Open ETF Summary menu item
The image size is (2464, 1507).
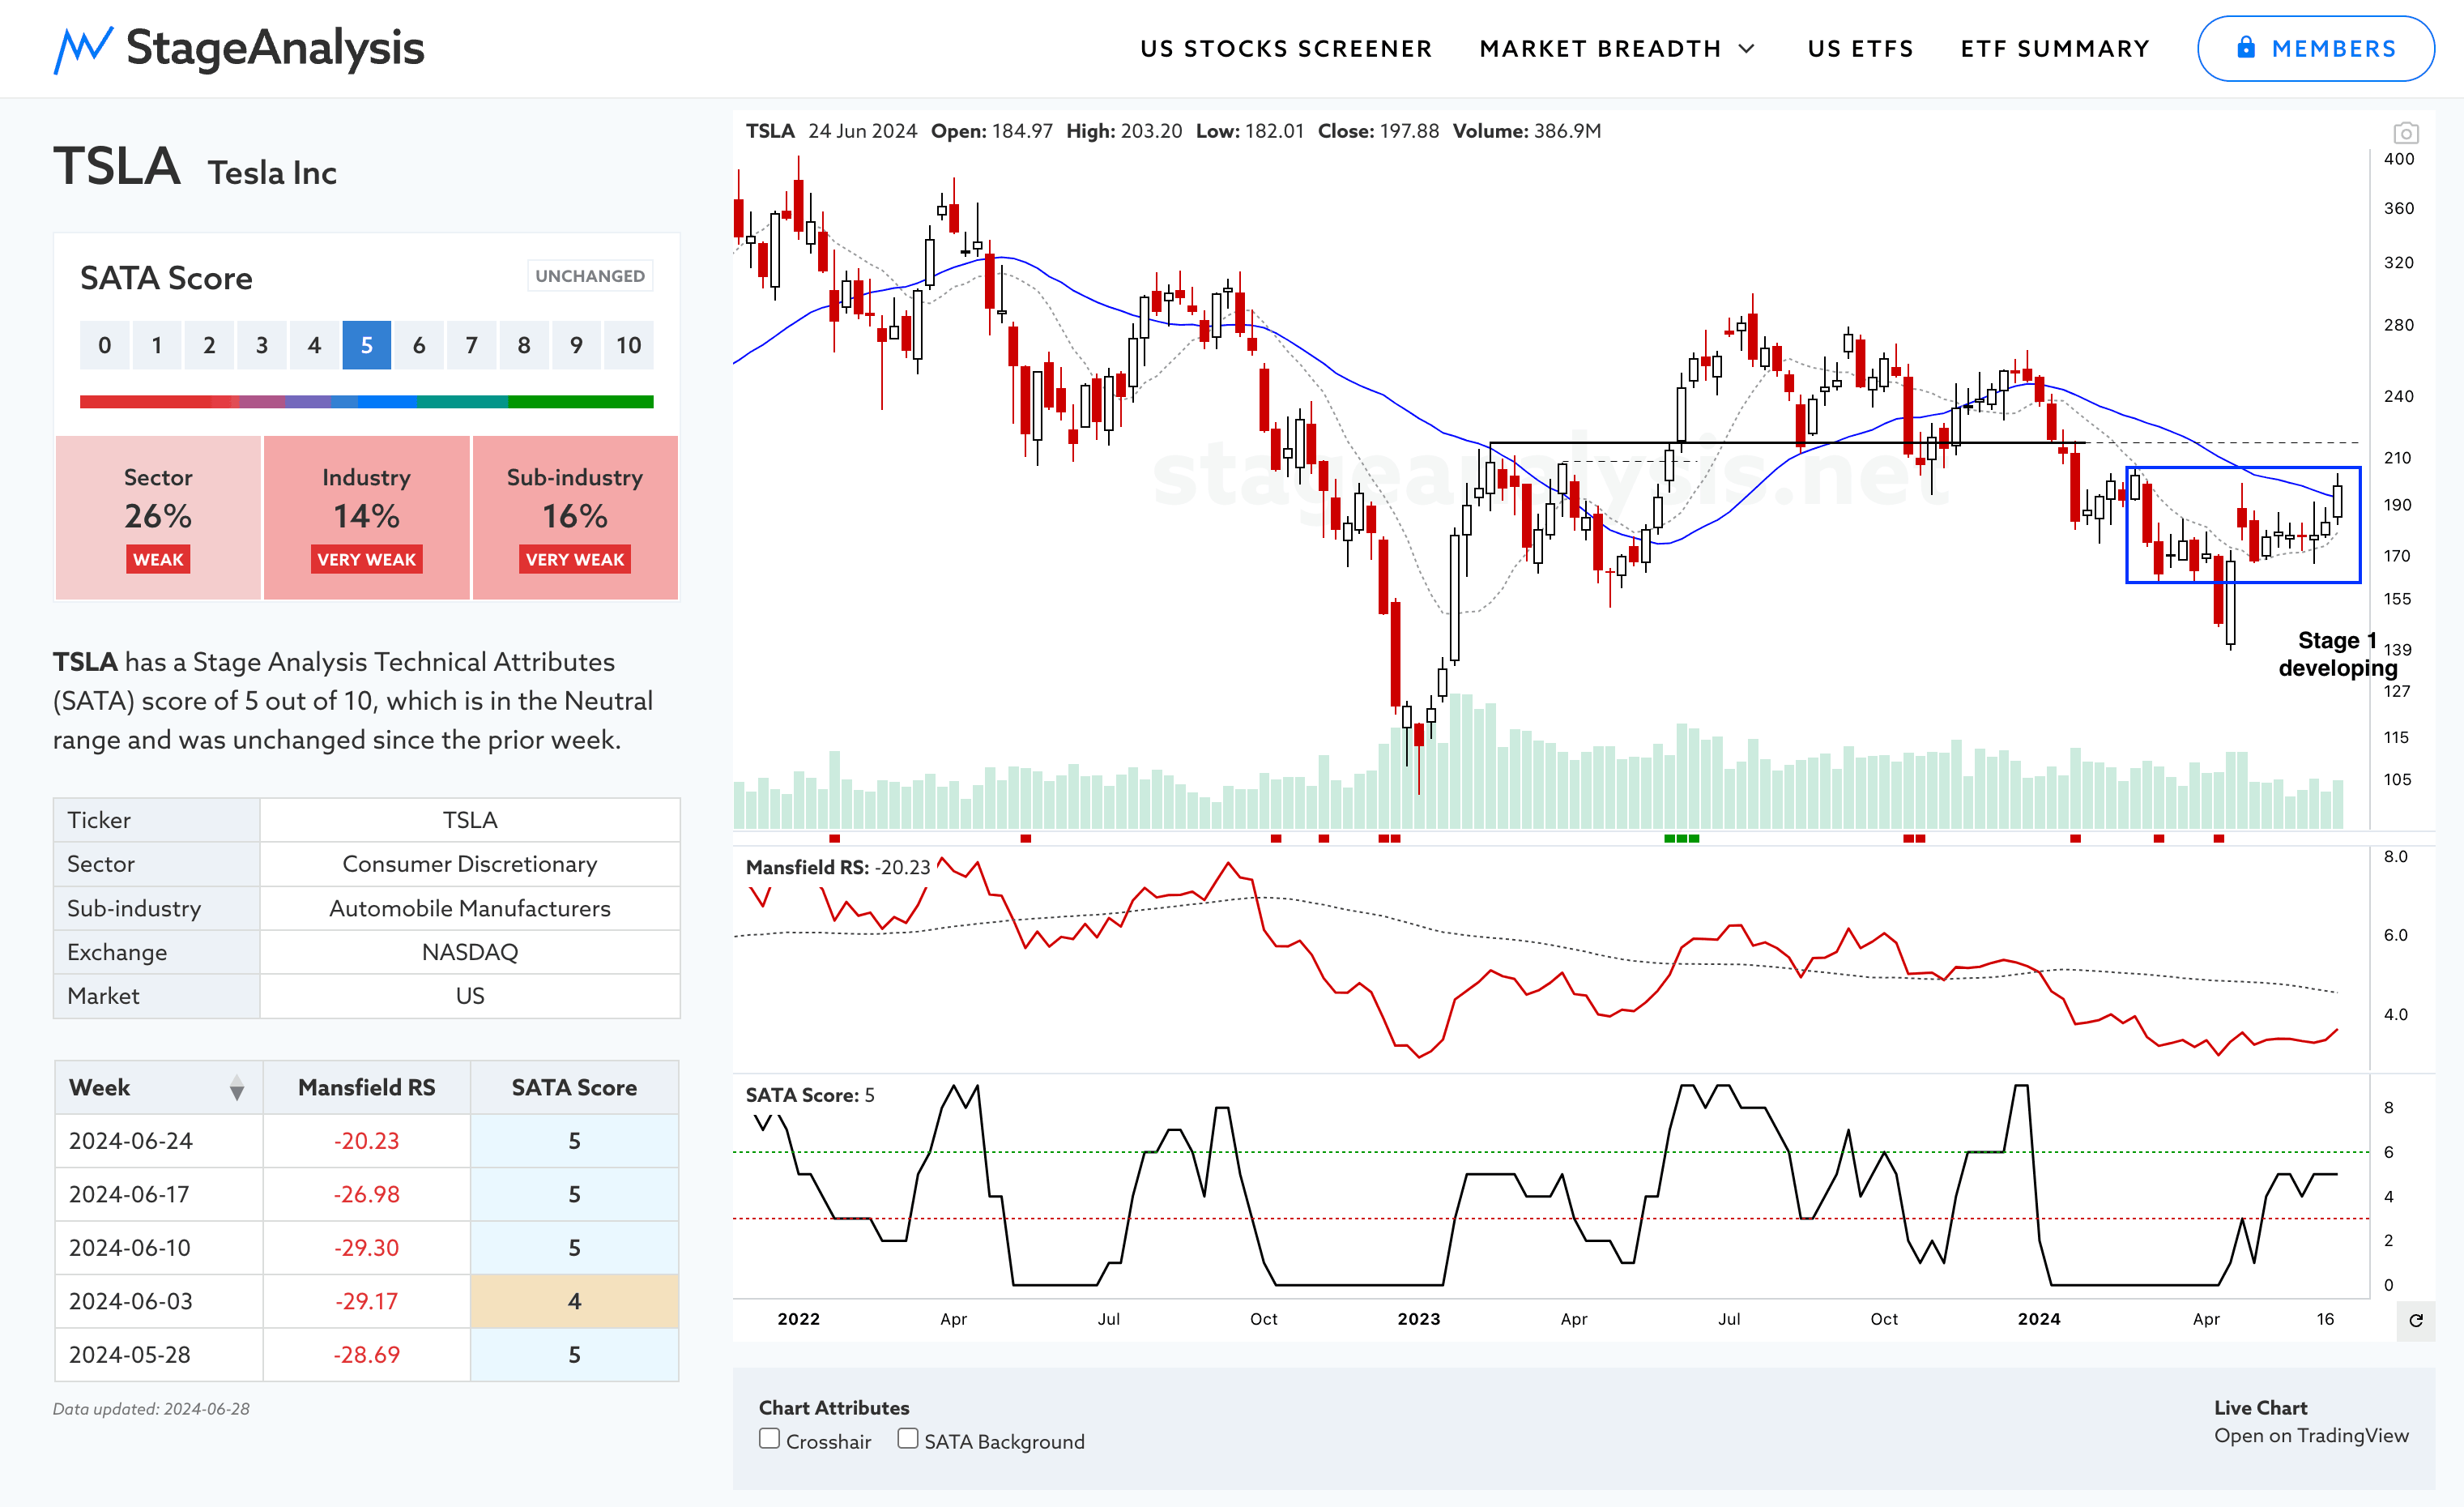pyautogui.click(x=2055, y=49)
